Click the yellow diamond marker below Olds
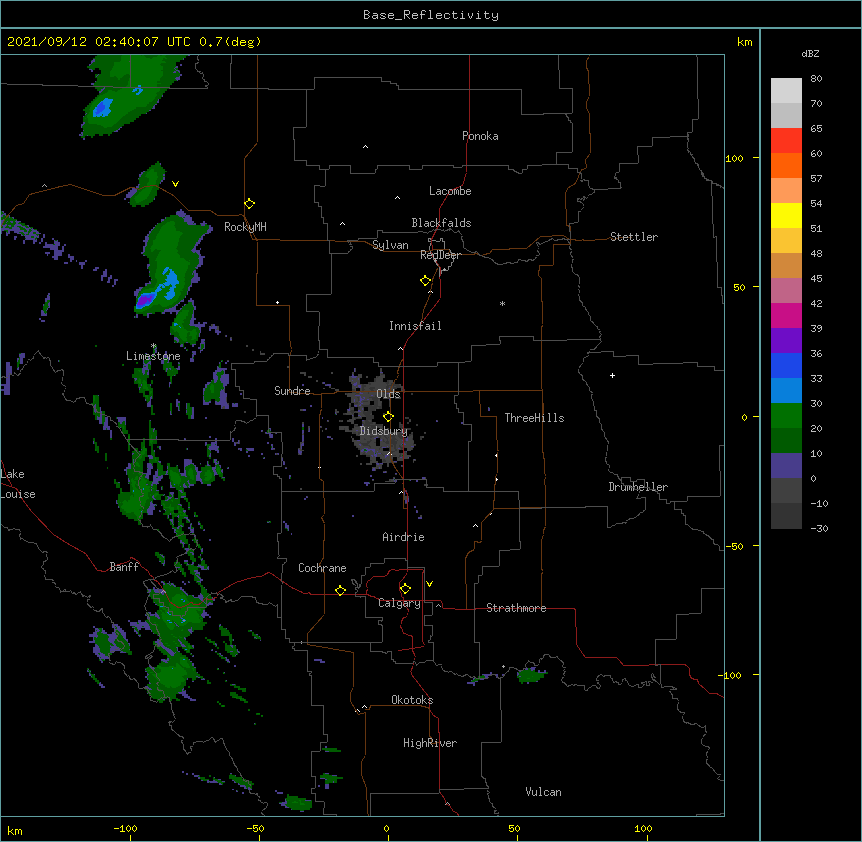 (389, 417)
